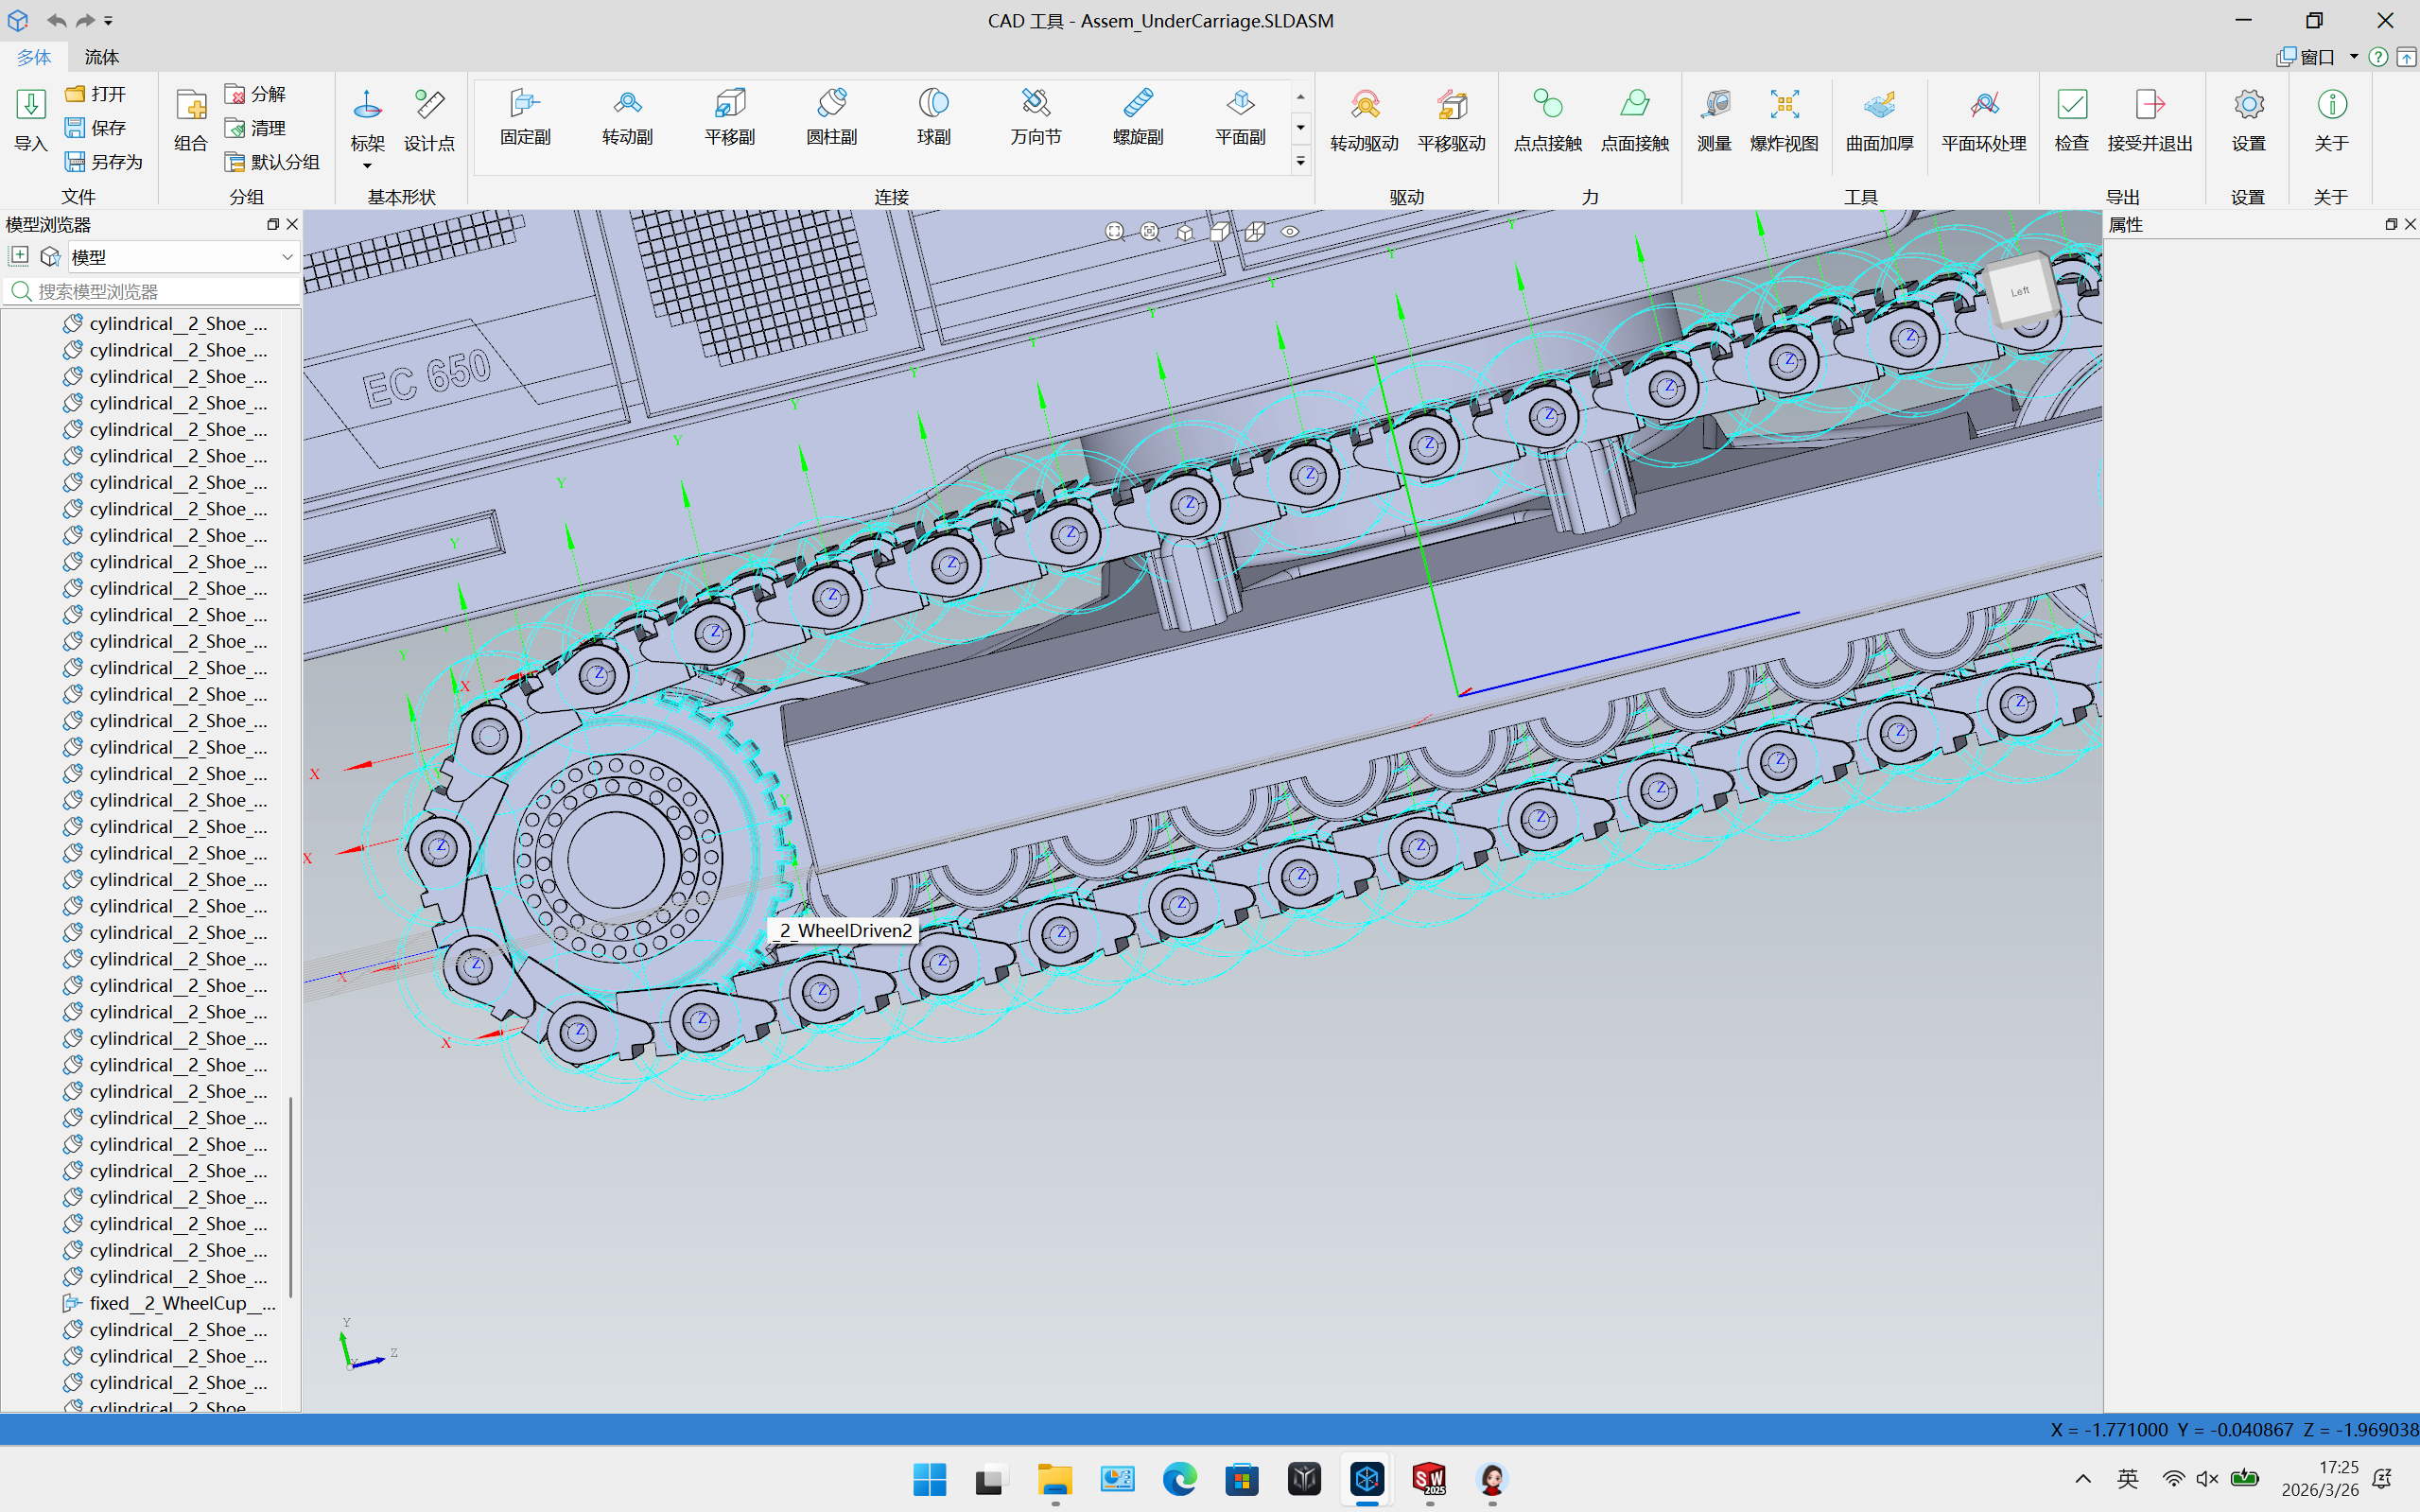Click the X Y Z coordinate readout

click(2234, 1429)
